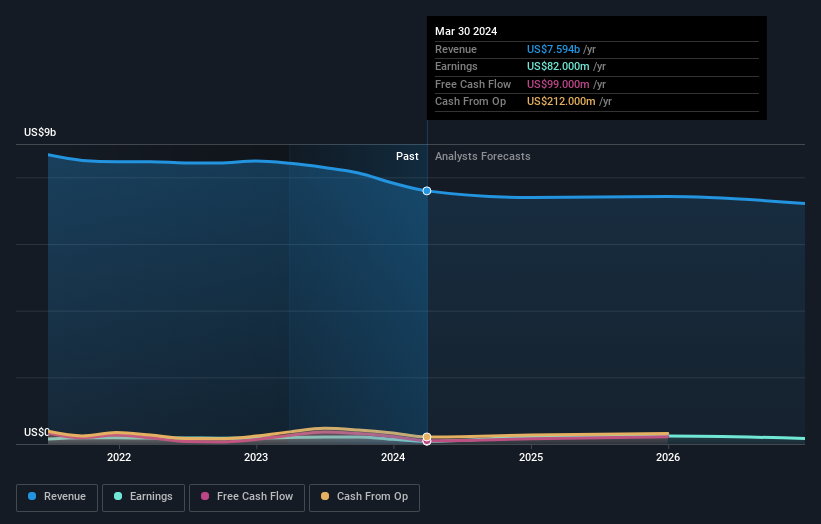The width and height of the screenshot is (821, 524).
Task: Click the Revenue row label in tooltip
Action: point(456,49)
